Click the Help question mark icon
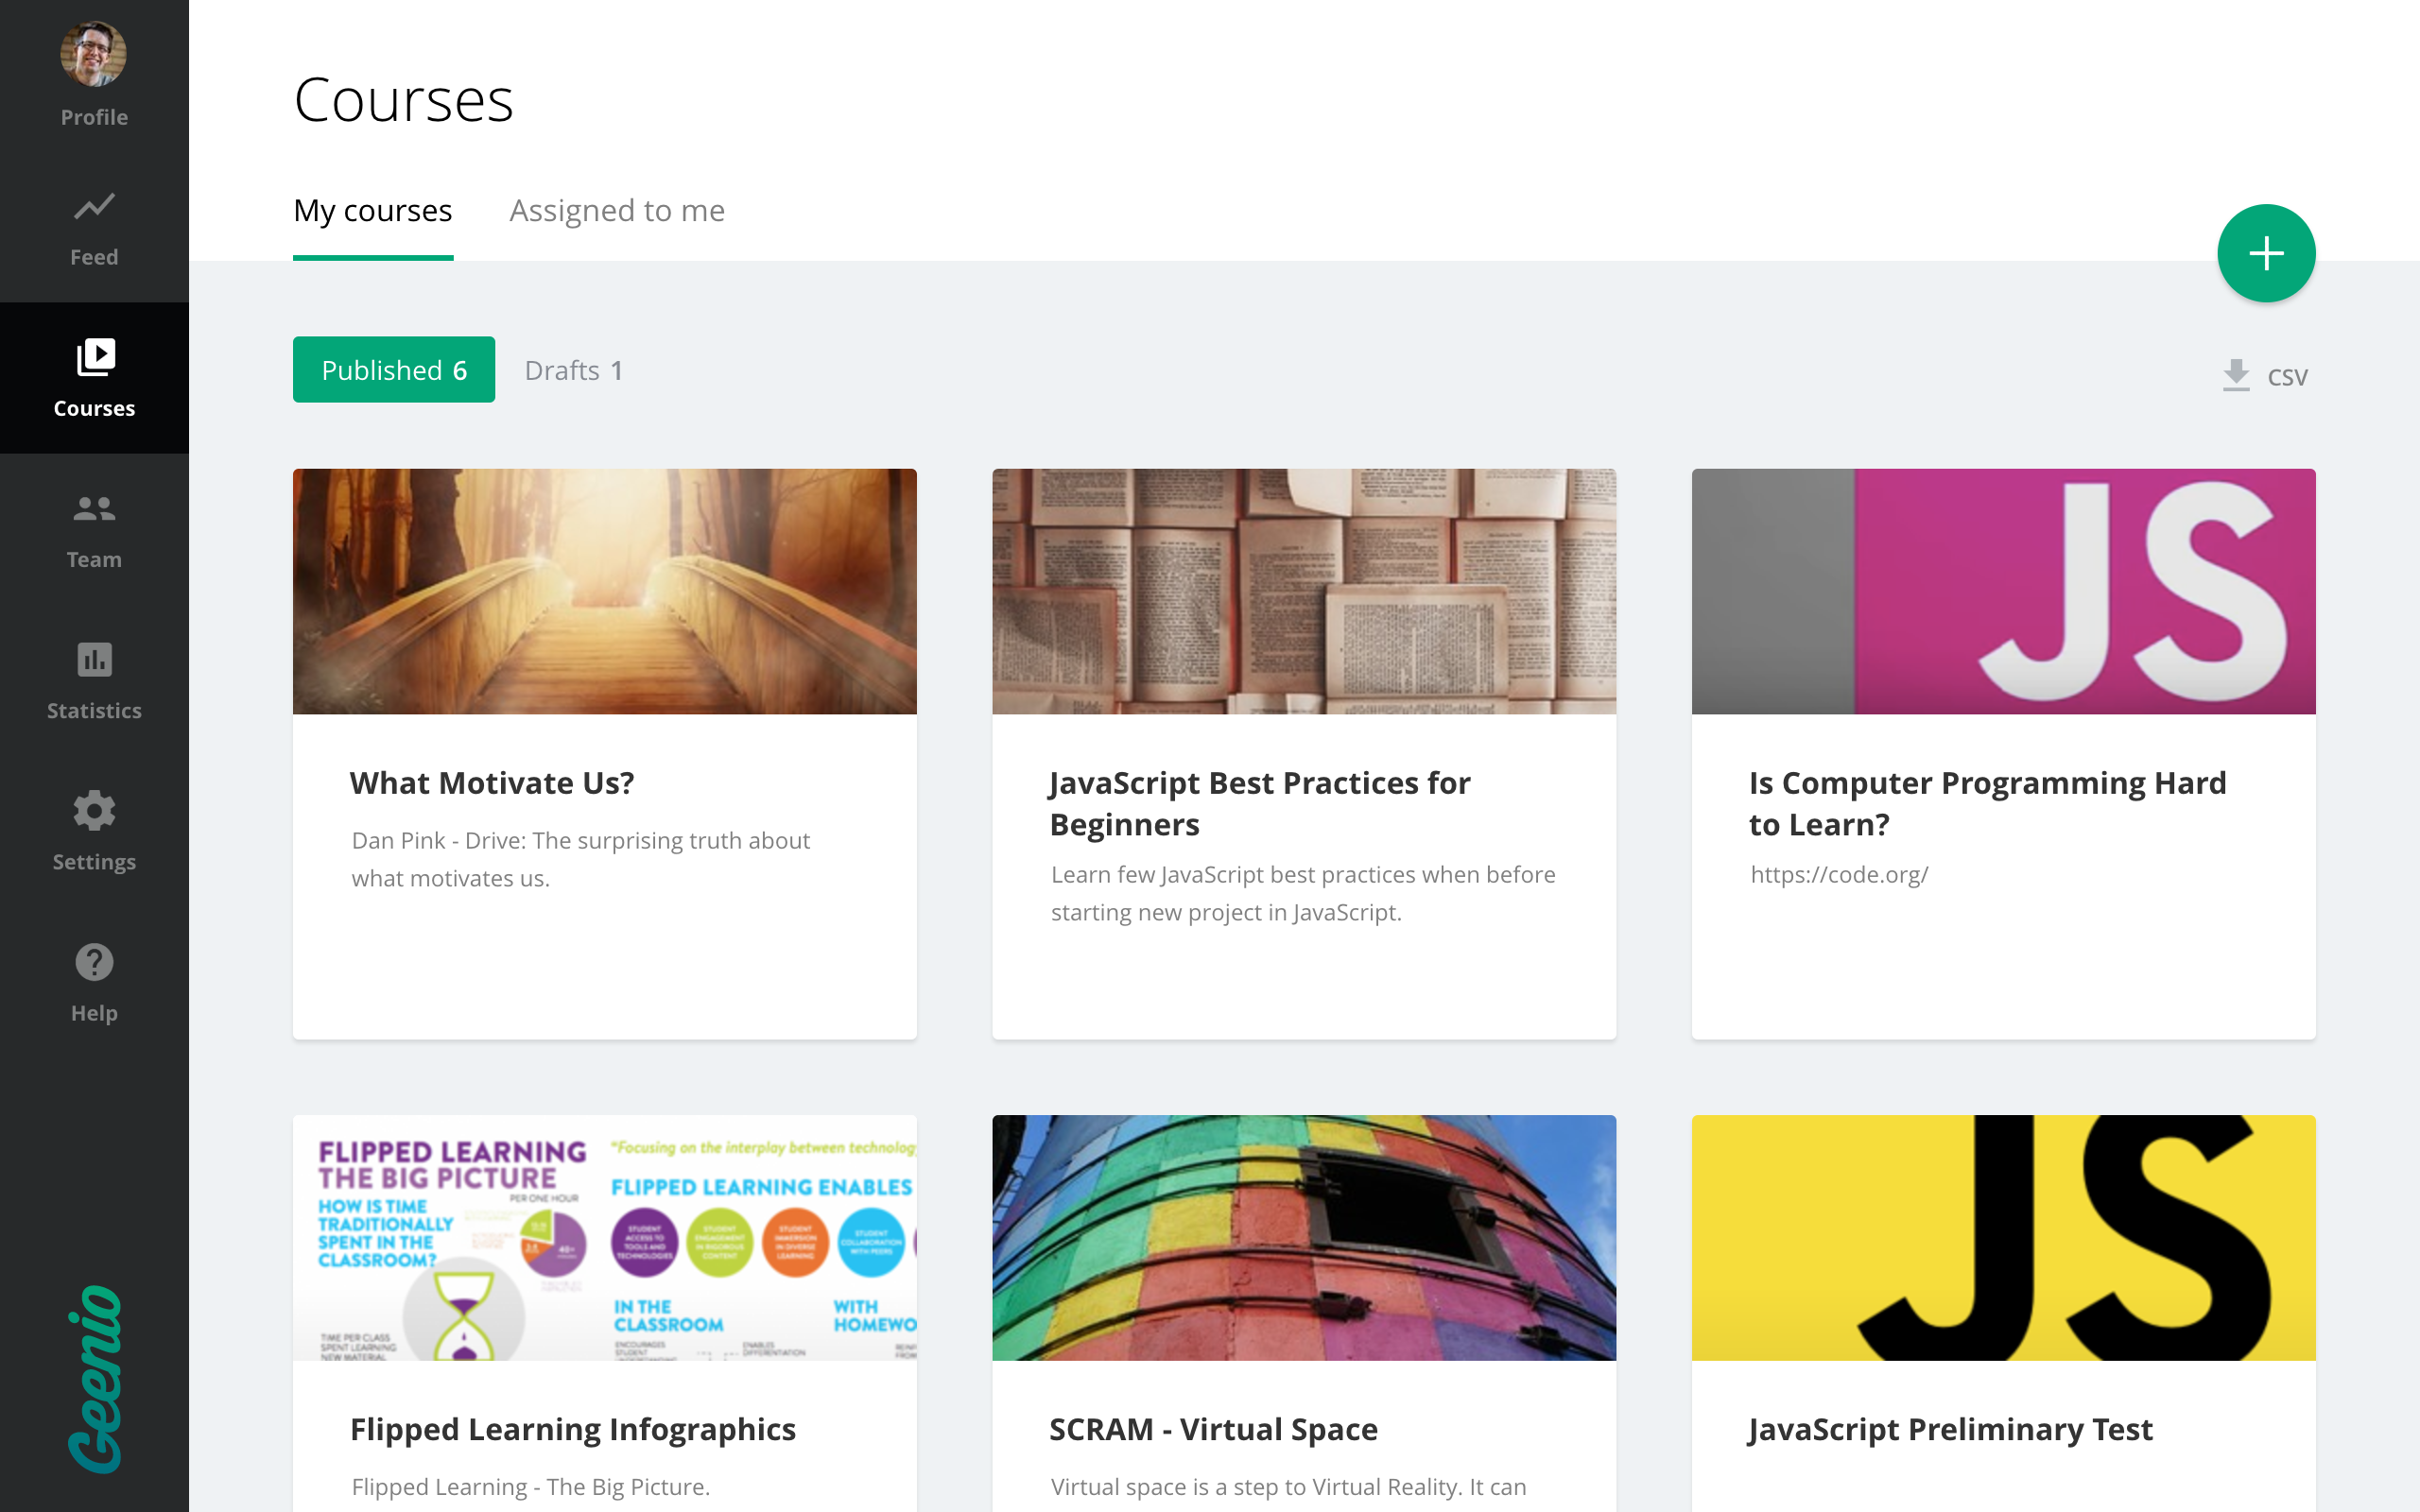The width and height of the screenshot is (2420, 1512). (94, 962)
